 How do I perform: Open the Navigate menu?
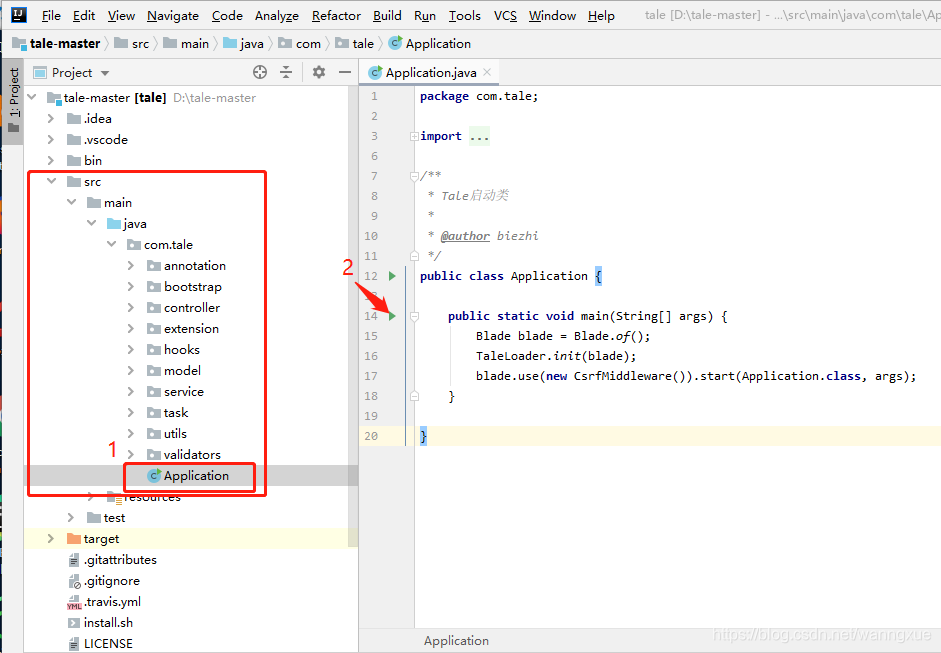tap(173, 16)
